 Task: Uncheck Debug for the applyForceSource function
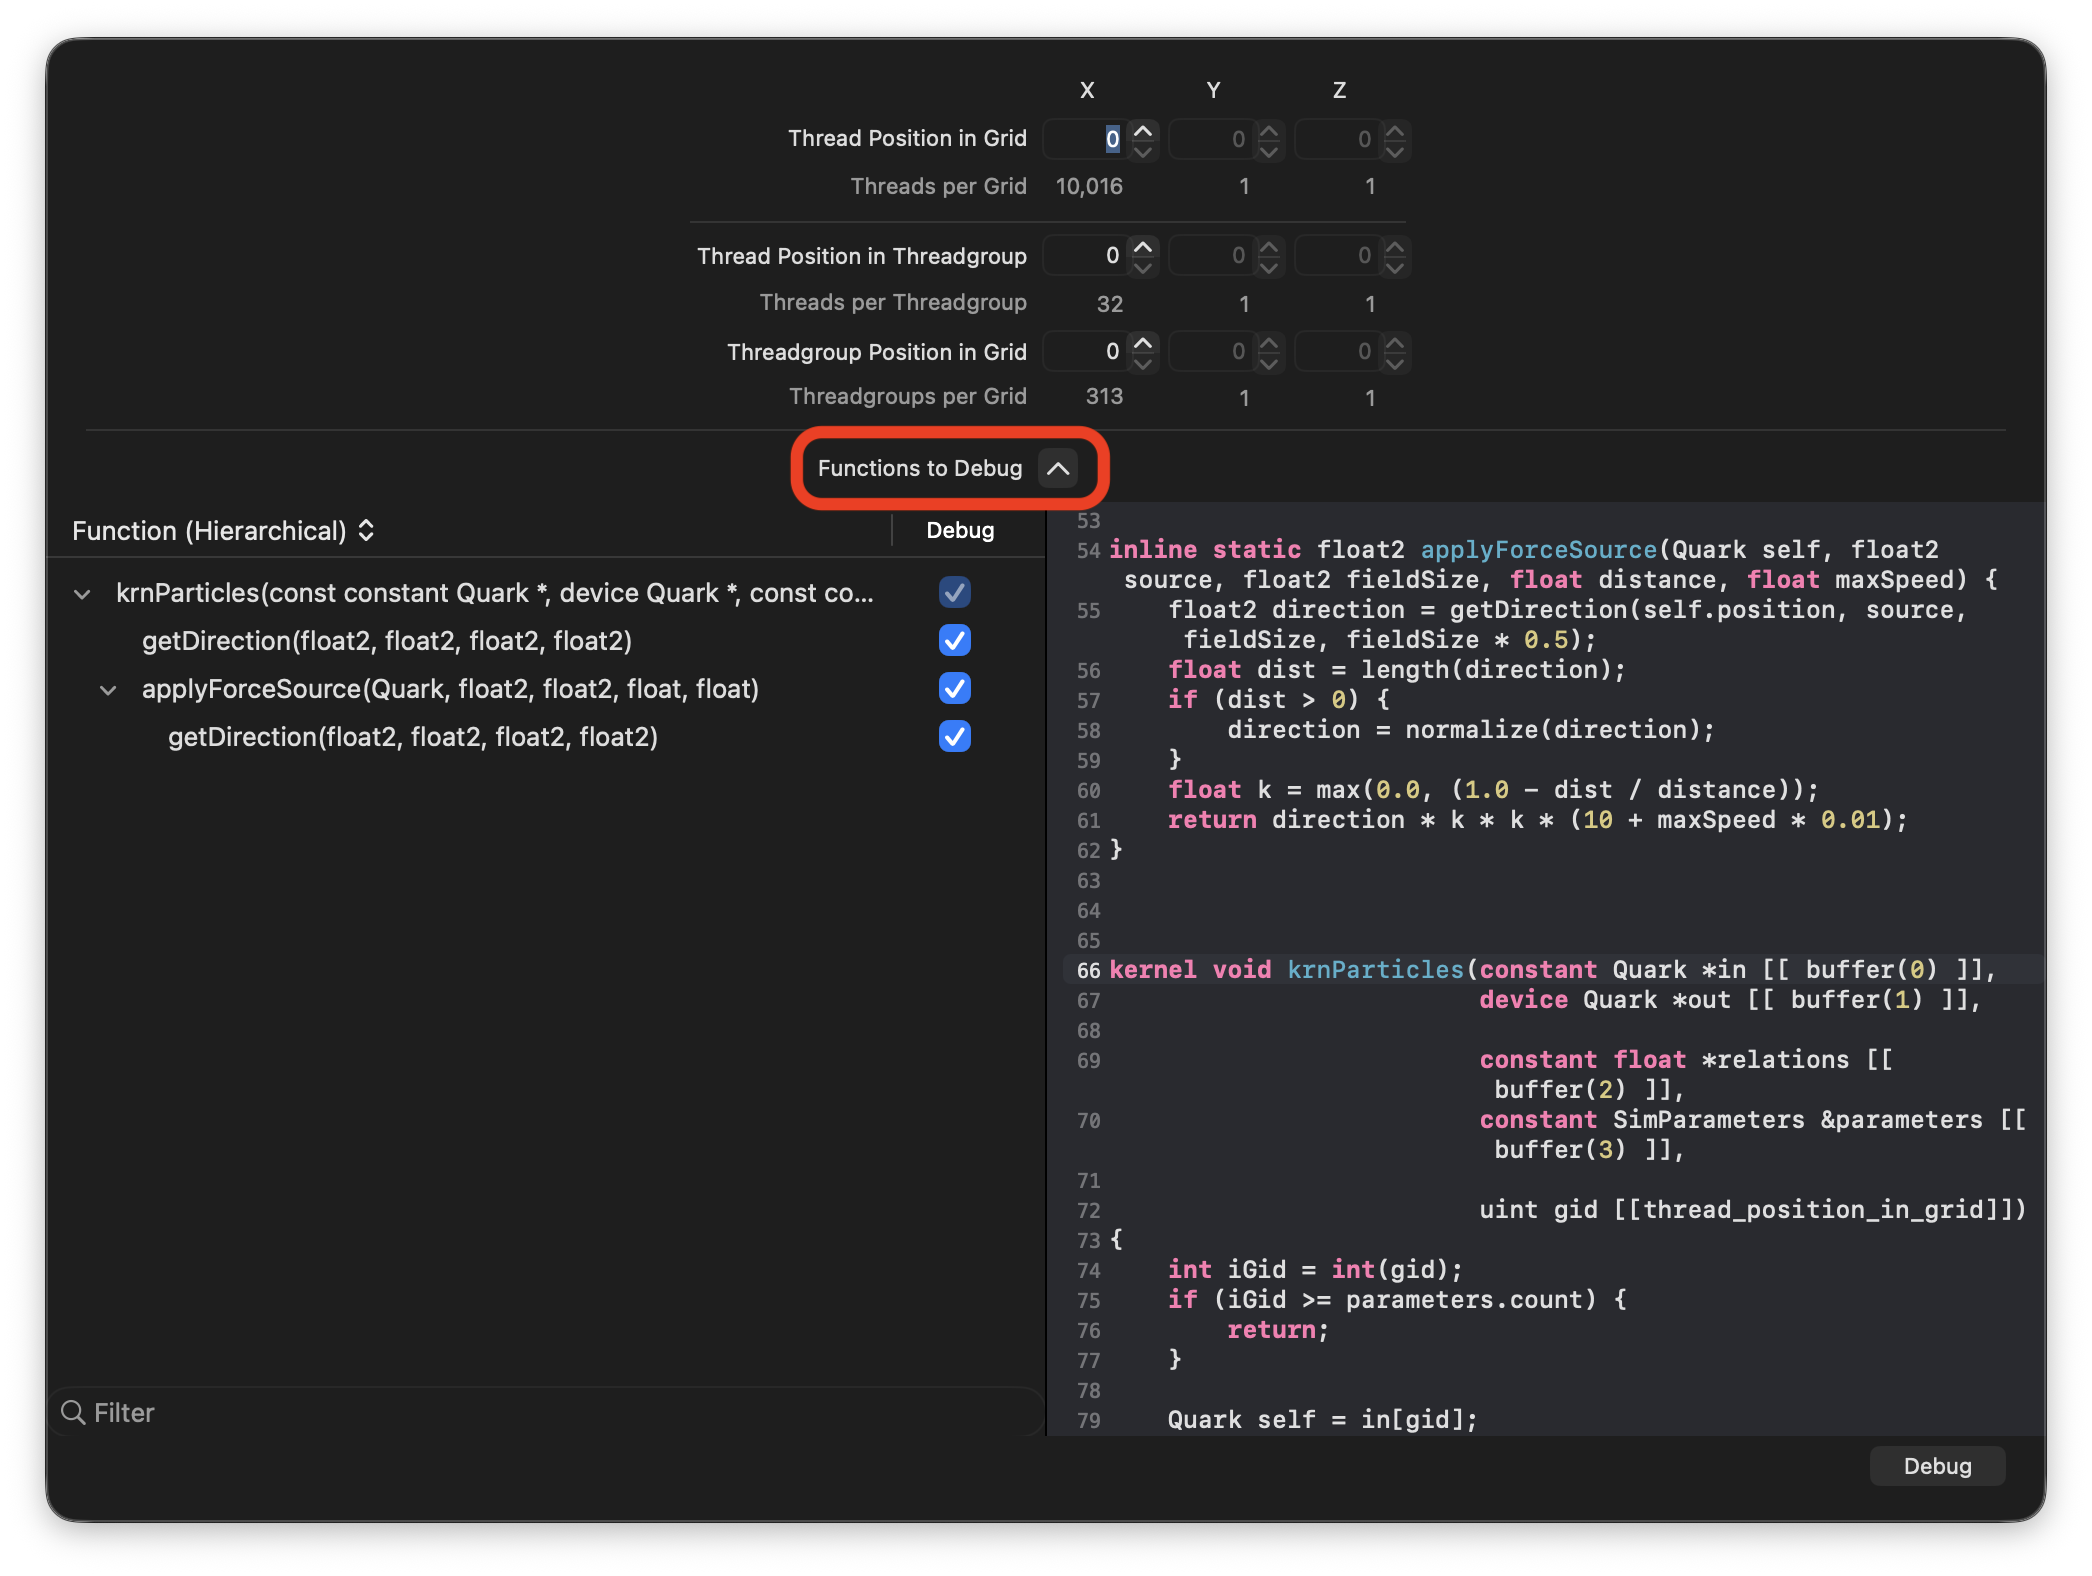(x=954, y=688)
